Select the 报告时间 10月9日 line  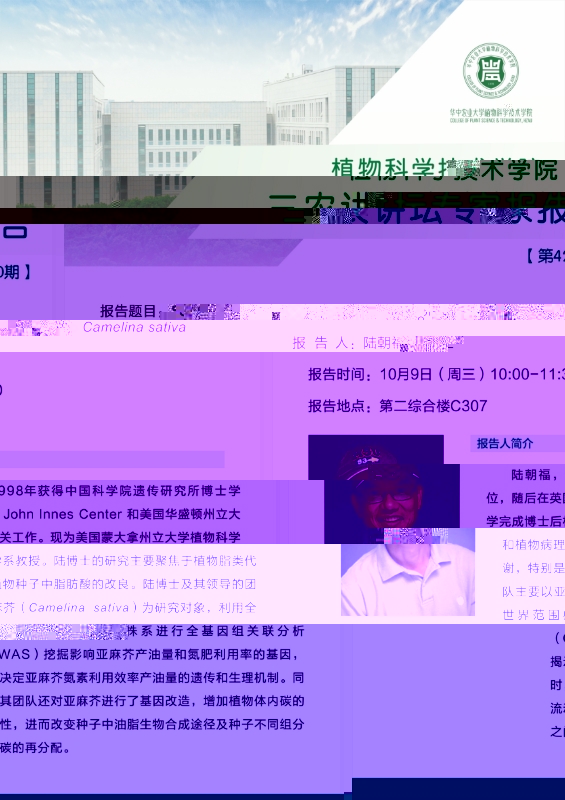(x=436, y=374)
